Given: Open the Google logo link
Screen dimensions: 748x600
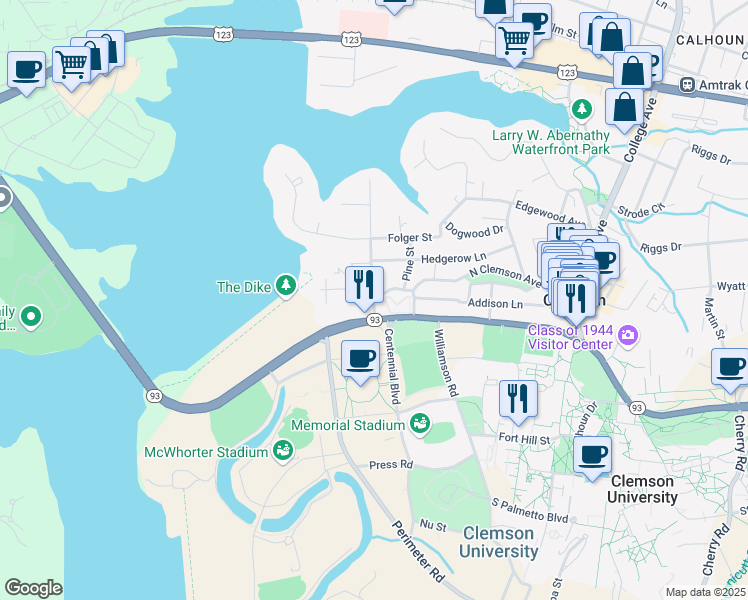Looking at the screenshot, I should [x=33, y=588].
